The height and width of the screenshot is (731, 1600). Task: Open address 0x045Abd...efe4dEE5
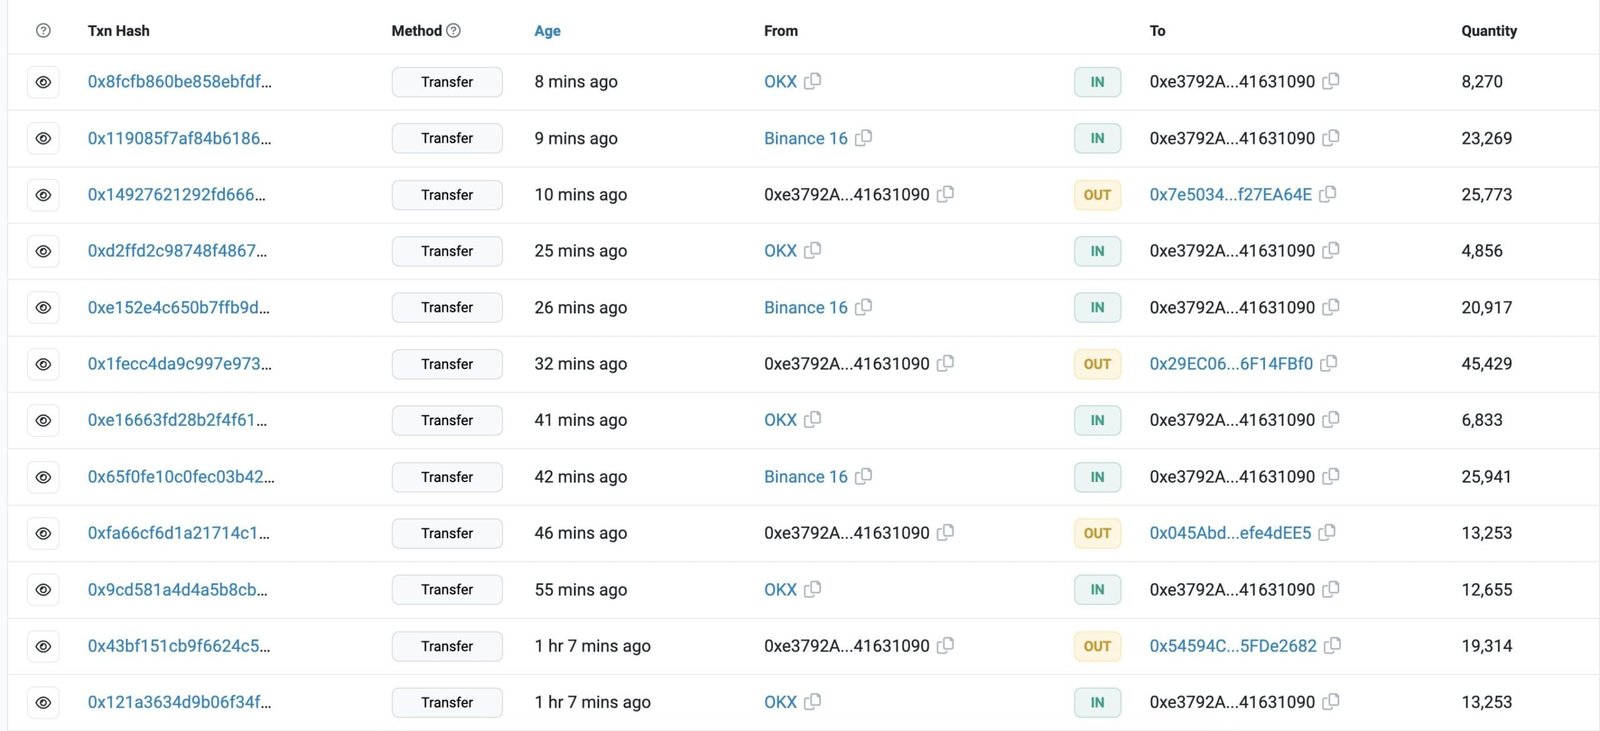(1230, 533)
